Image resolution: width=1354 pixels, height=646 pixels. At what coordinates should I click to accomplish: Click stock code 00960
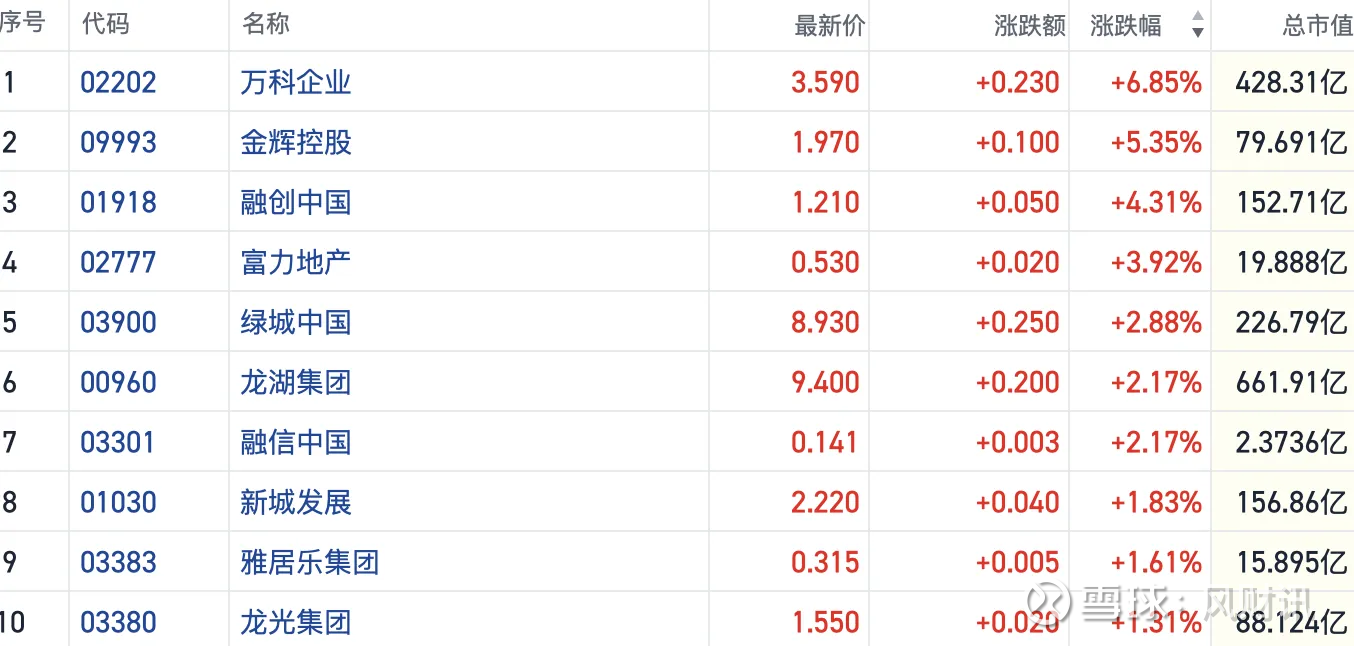tap(118, 382)
